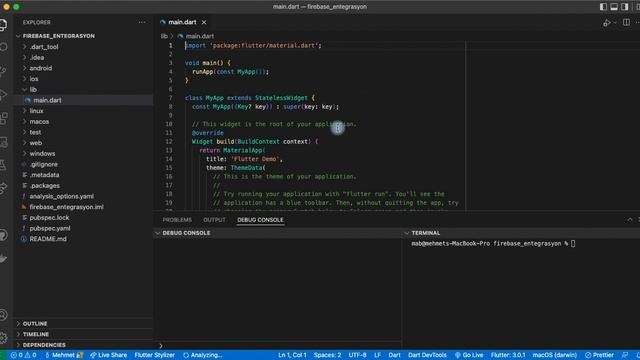Collapse the lib folder

tap(33, 89)
